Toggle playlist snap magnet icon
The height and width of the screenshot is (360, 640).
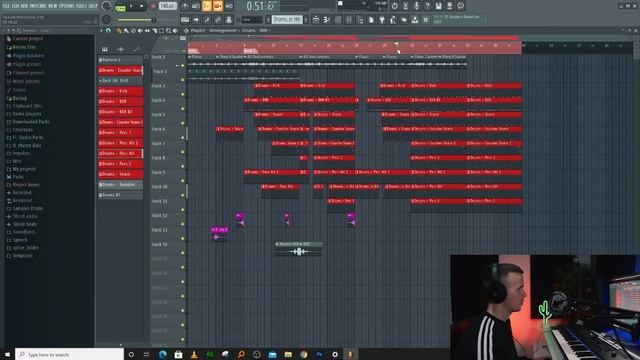point(108,31)
